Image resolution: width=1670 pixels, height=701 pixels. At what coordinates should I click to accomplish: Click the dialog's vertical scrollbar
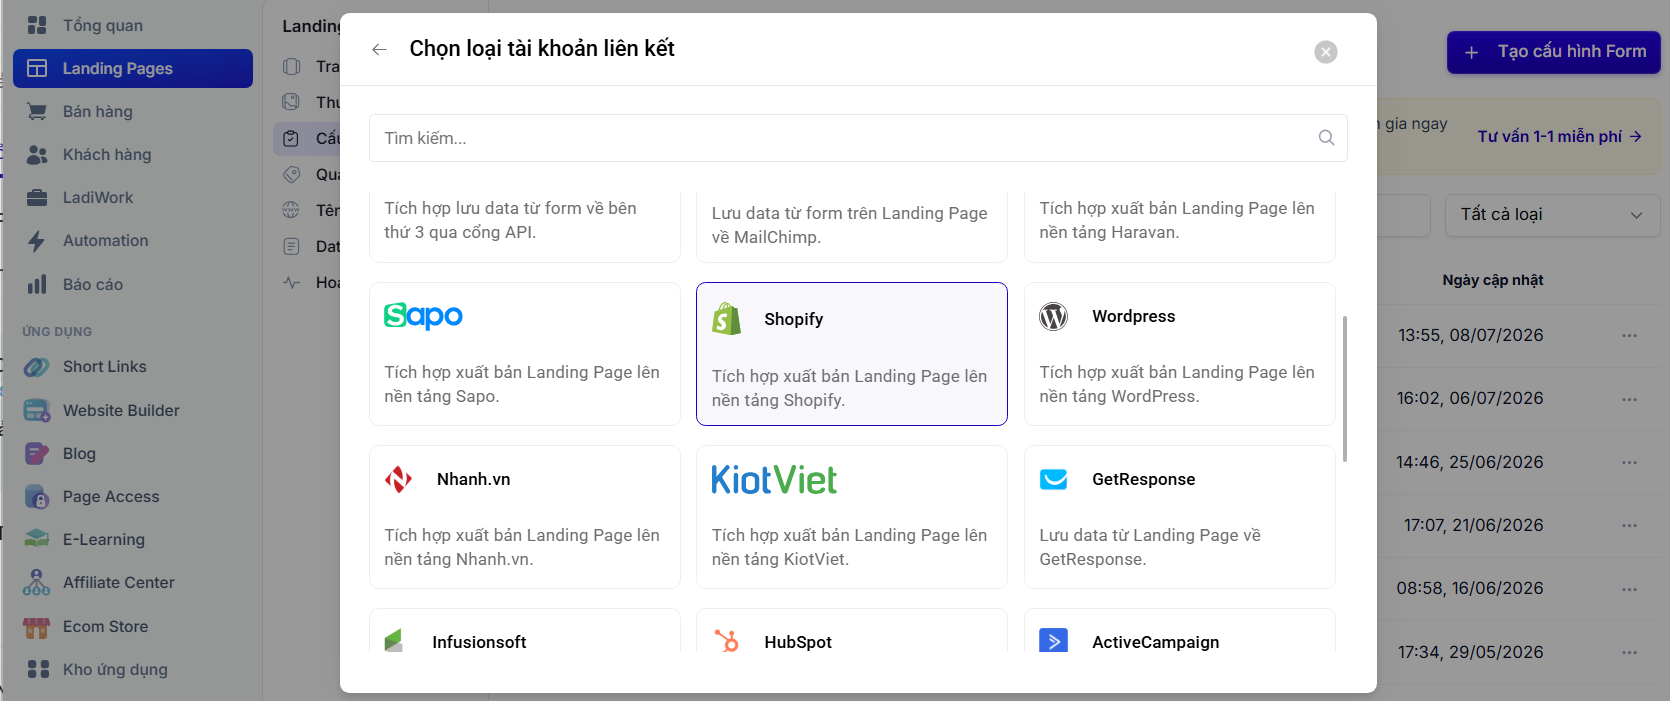click(x=1345, y=389)
